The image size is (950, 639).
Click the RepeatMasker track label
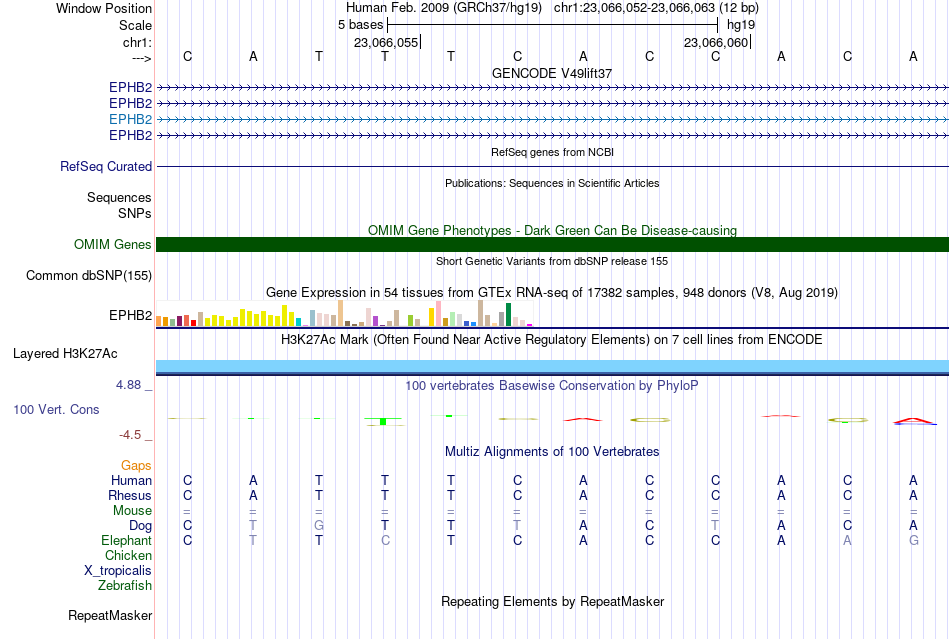click(110, 616)
